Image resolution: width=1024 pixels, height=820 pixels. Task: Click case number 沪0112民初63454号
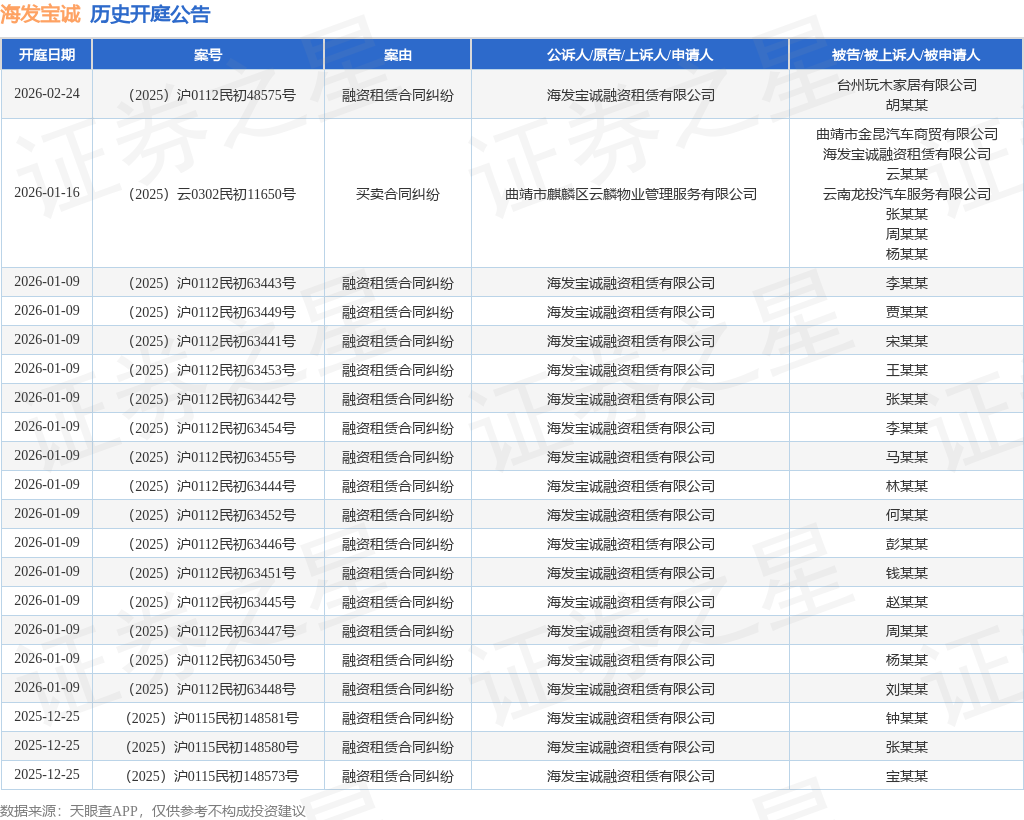(x=212, y=428)
